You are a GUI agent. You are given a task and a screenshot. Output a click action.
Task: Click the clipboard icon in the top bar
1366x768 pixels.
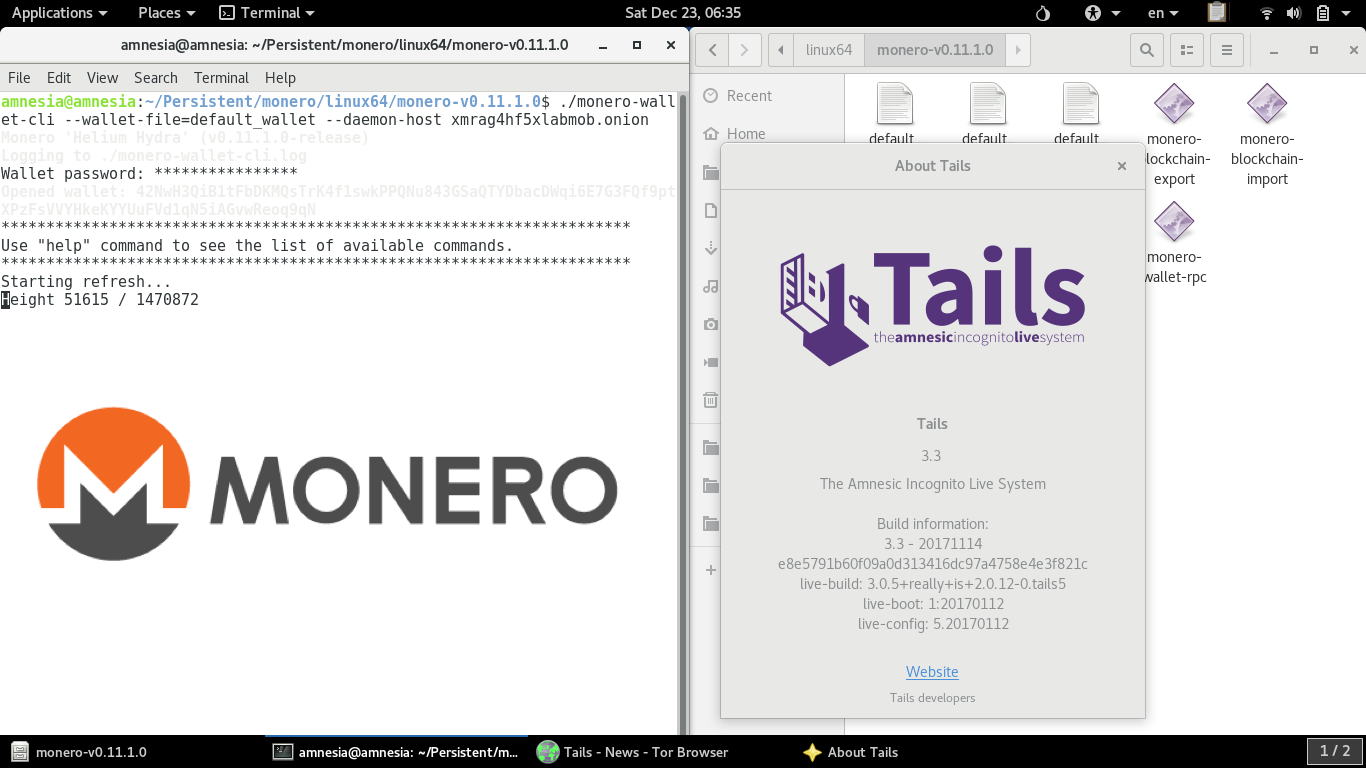[1216, 13]
